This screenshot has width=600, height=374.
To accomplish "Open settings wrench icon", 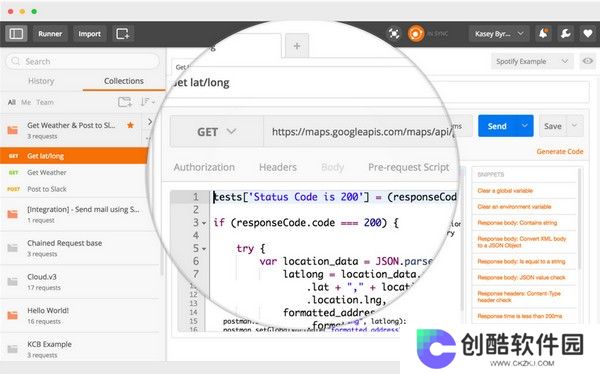I will 566,34.
